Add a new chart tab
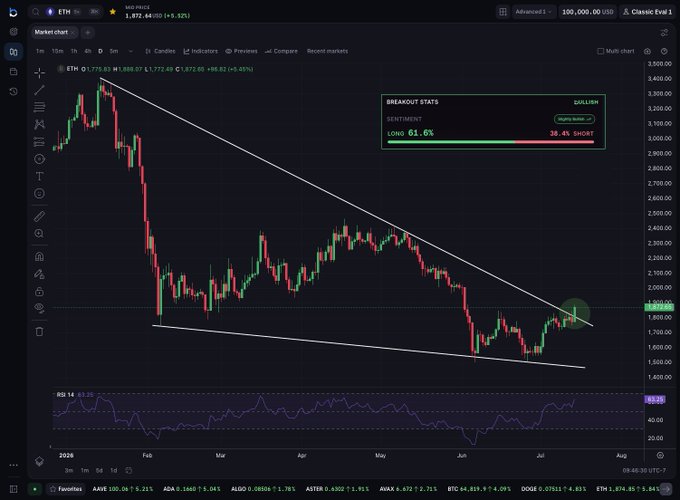680x500 pixels. (88, 33)
